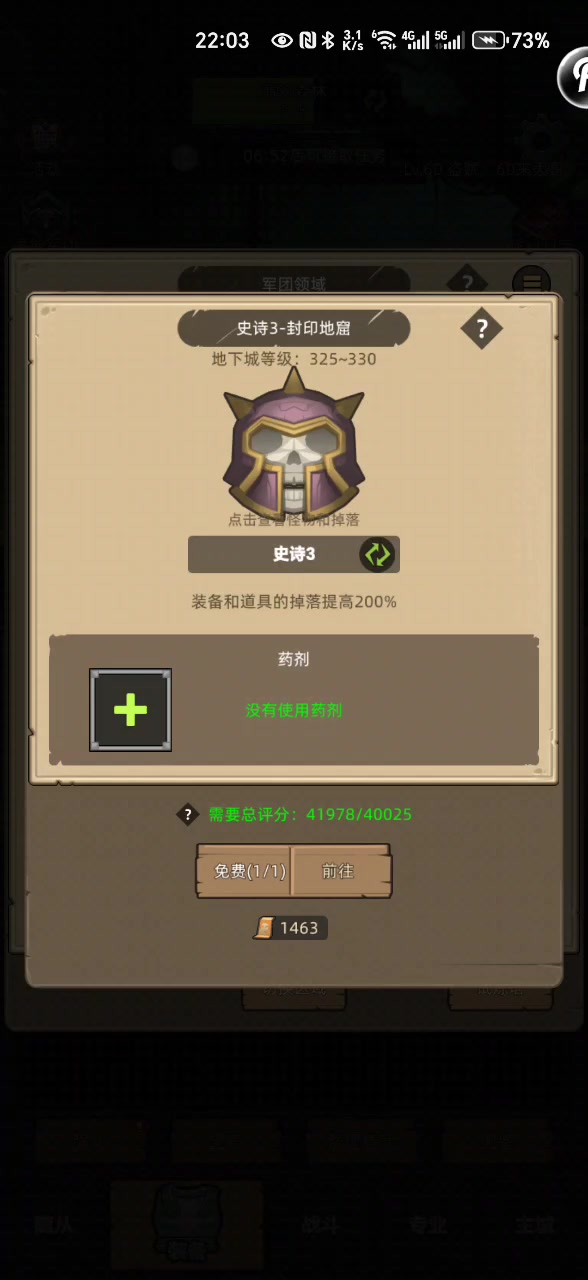
Task: Tap the dimmed help icon beside 军团领域
Action: (x=466, y=282)
